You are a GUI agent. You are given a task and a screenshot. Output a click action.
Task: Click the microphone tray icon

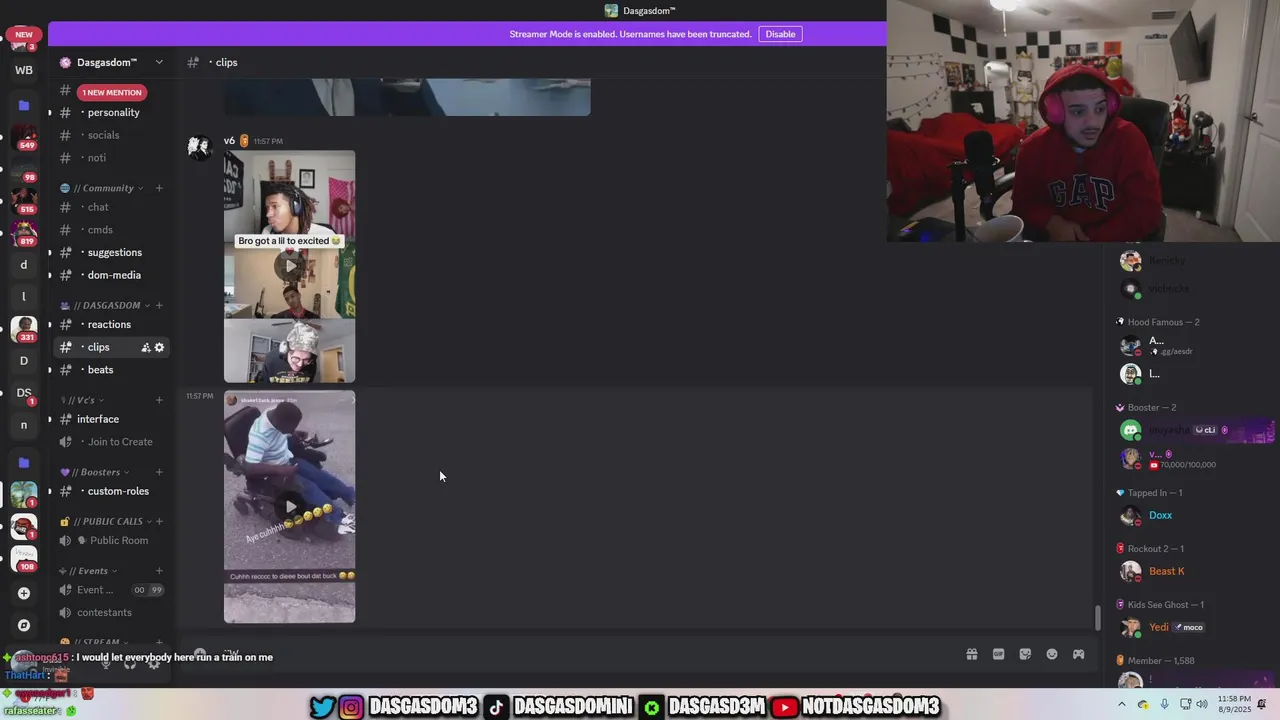(1164, 704)
